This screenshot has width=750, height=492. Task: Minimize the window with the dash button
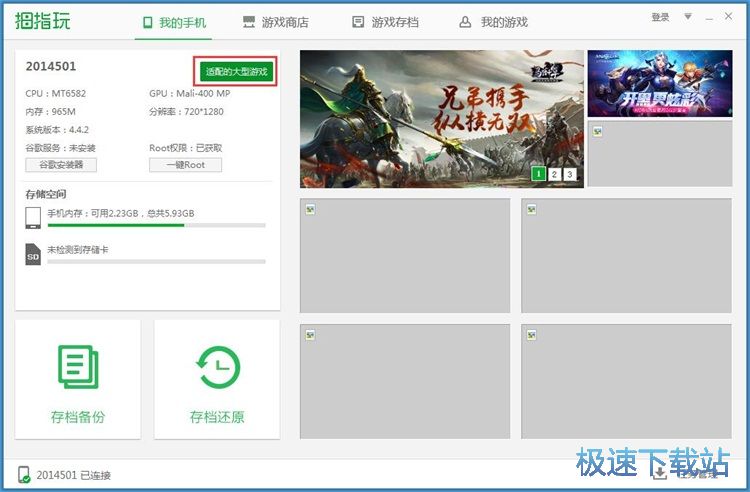[711, 17]
